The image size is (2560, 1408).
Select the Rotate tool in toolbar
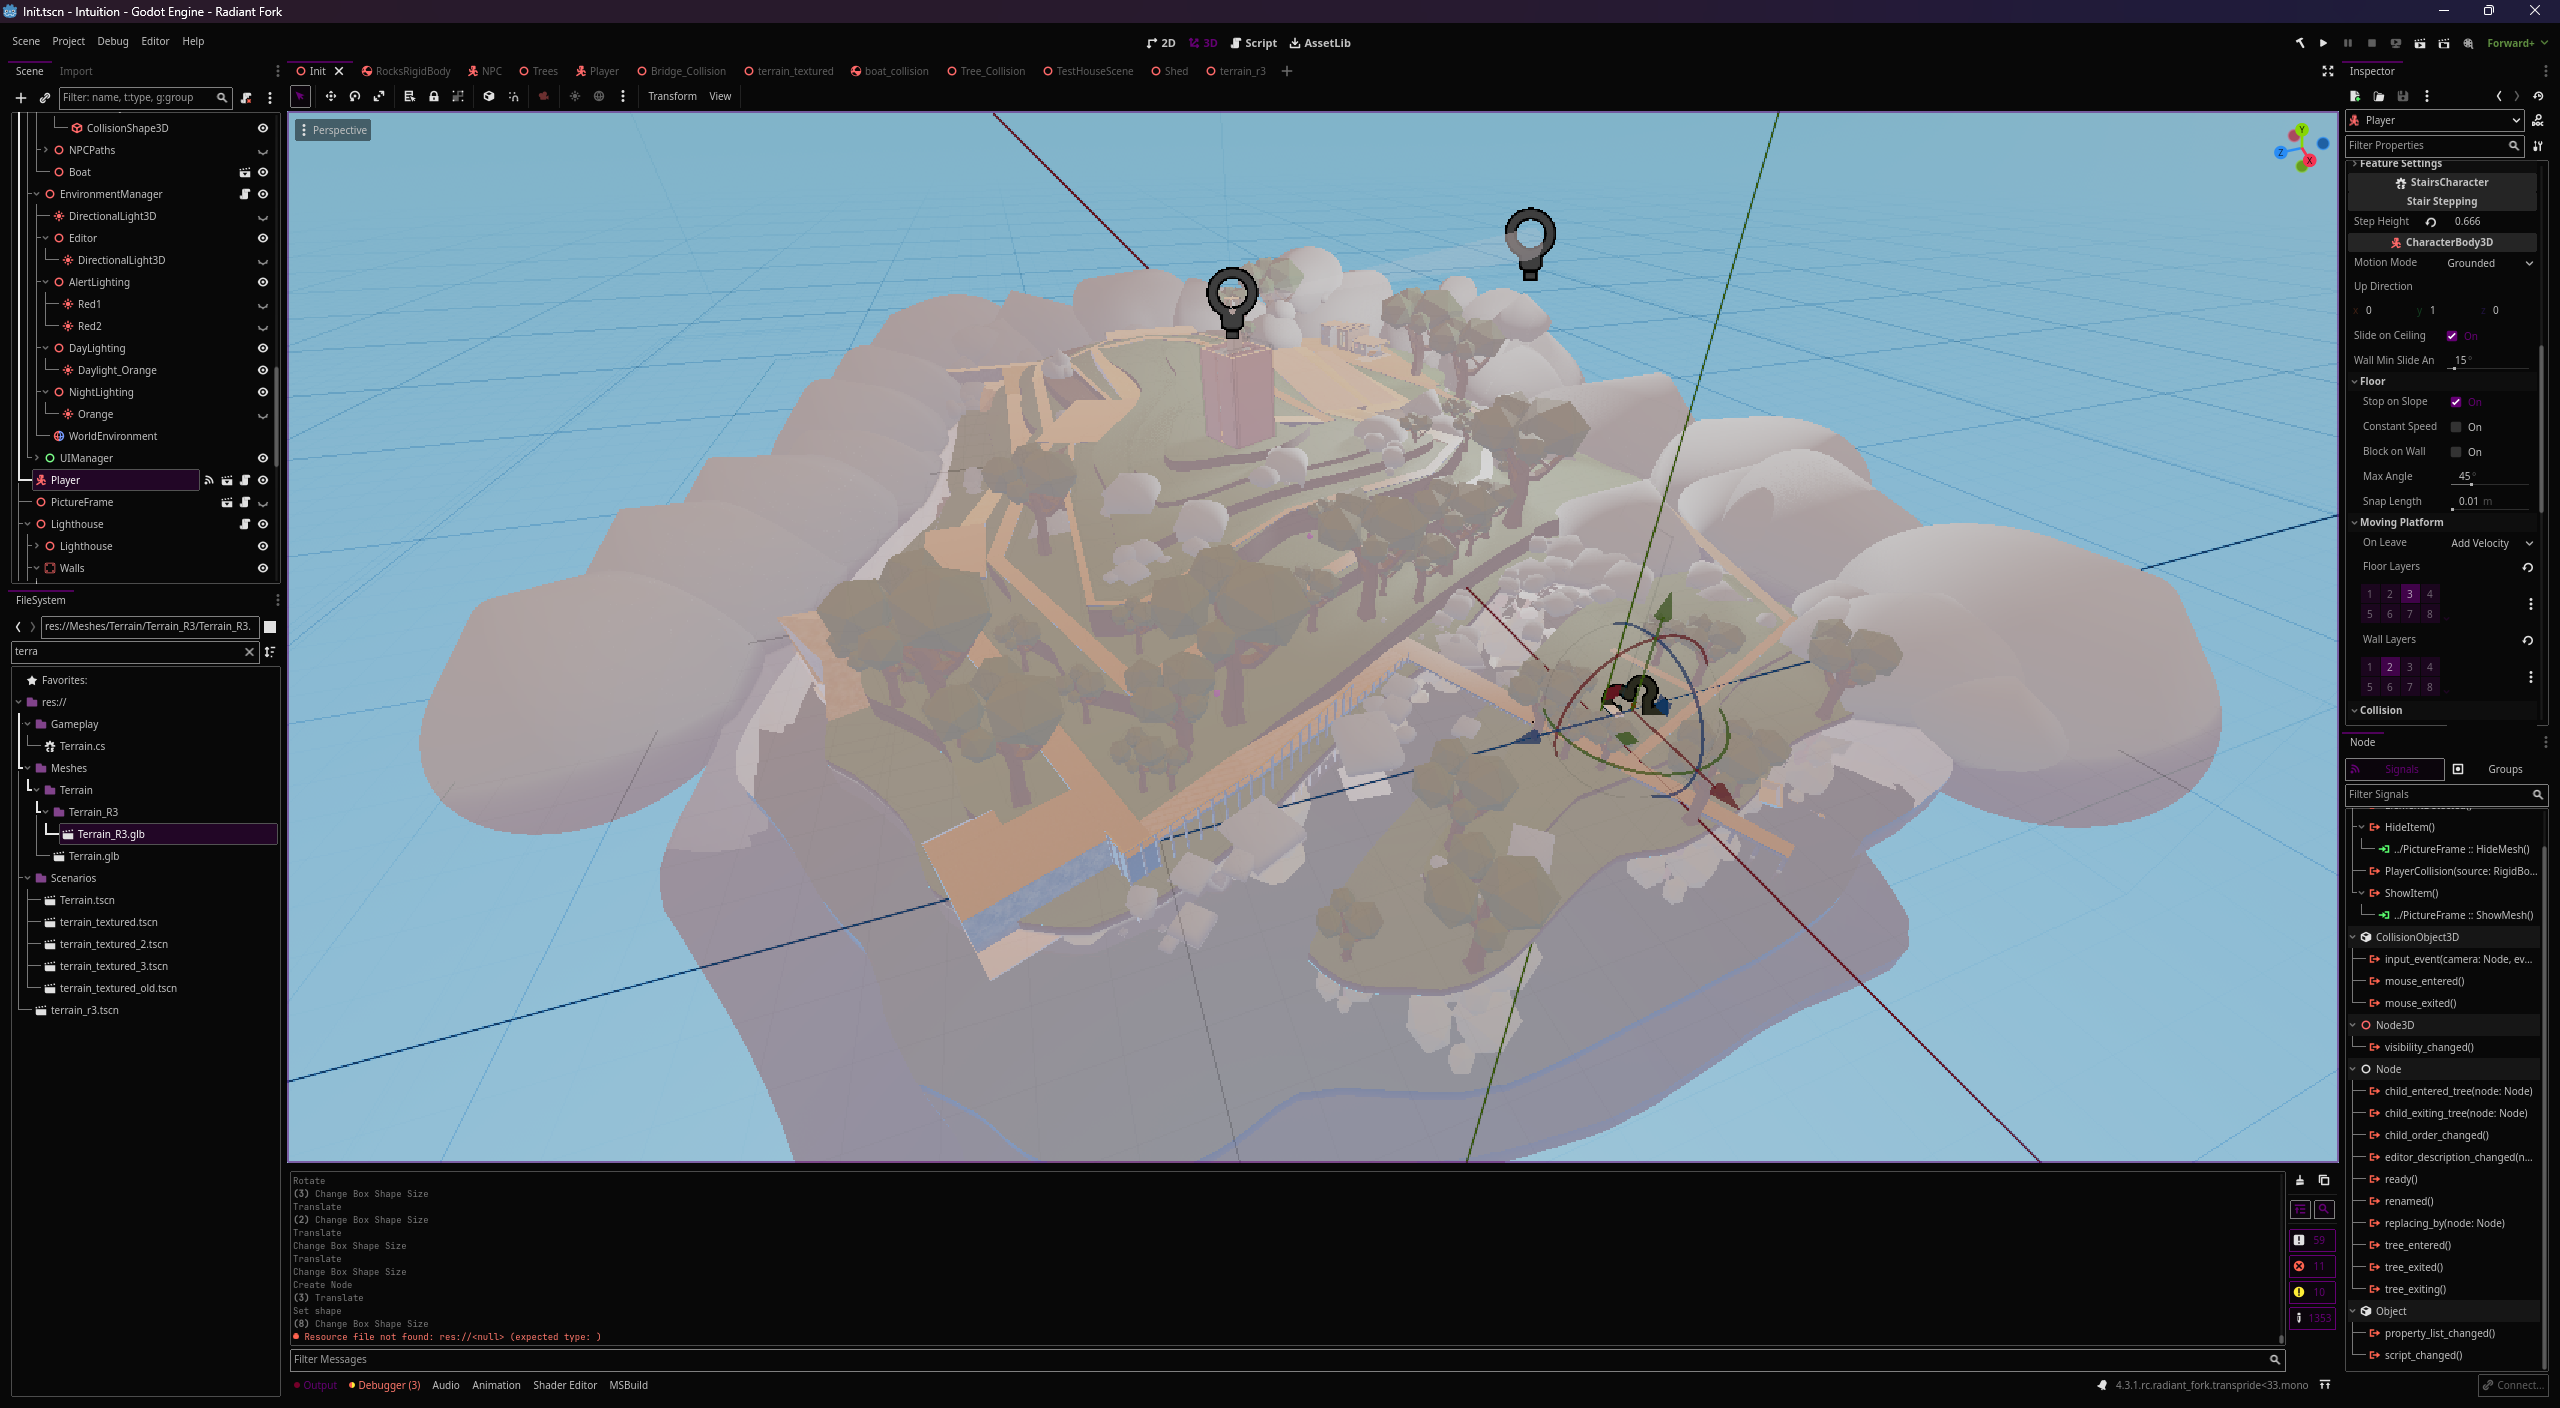tap(355, 97)
